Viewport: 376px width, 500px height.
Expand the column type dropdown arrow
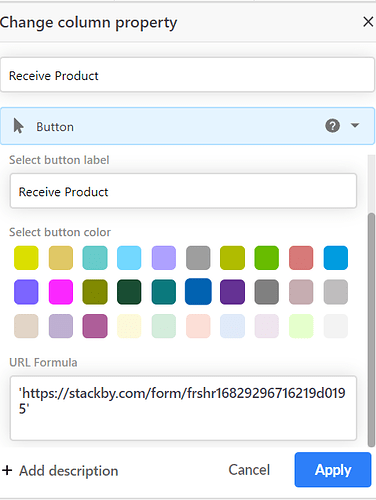coord(355,126)
